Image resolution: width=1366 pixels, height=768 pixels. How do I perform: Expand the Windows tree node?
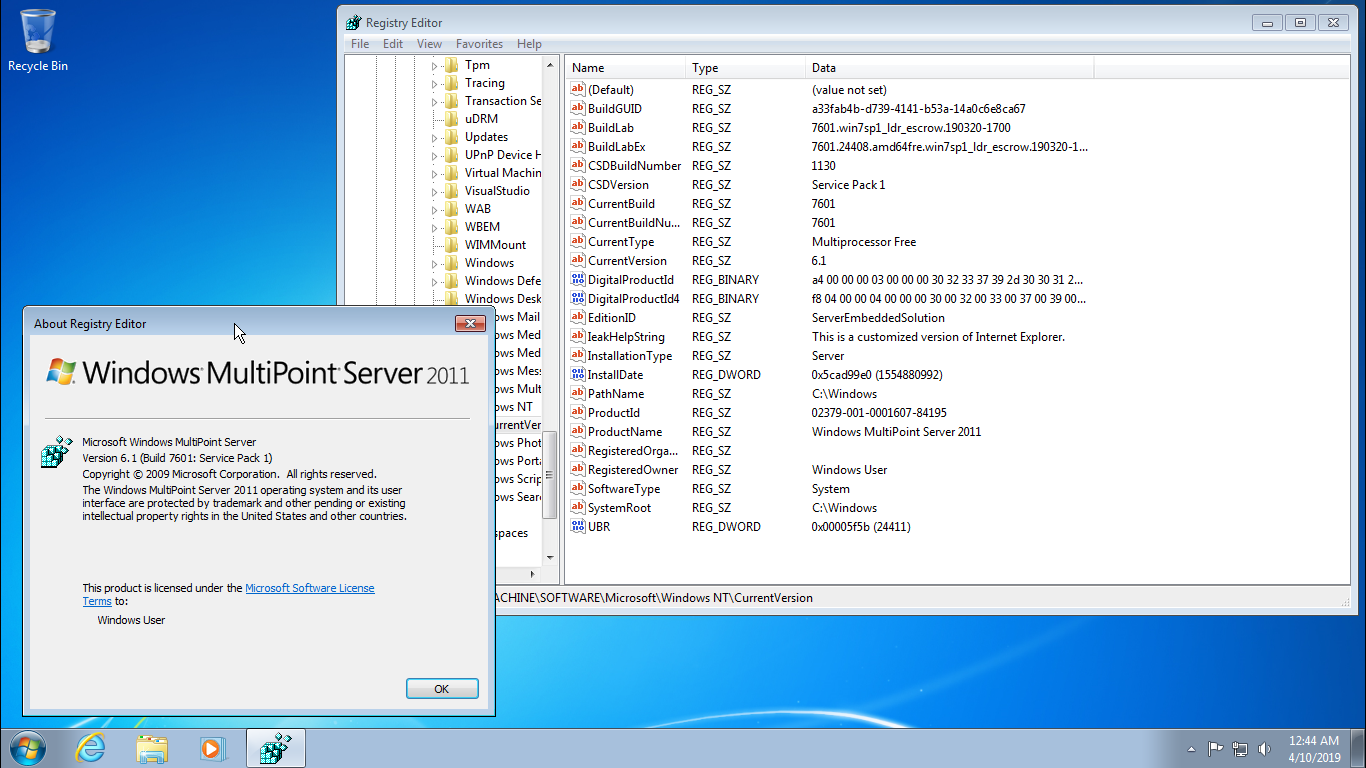point(435,264)
